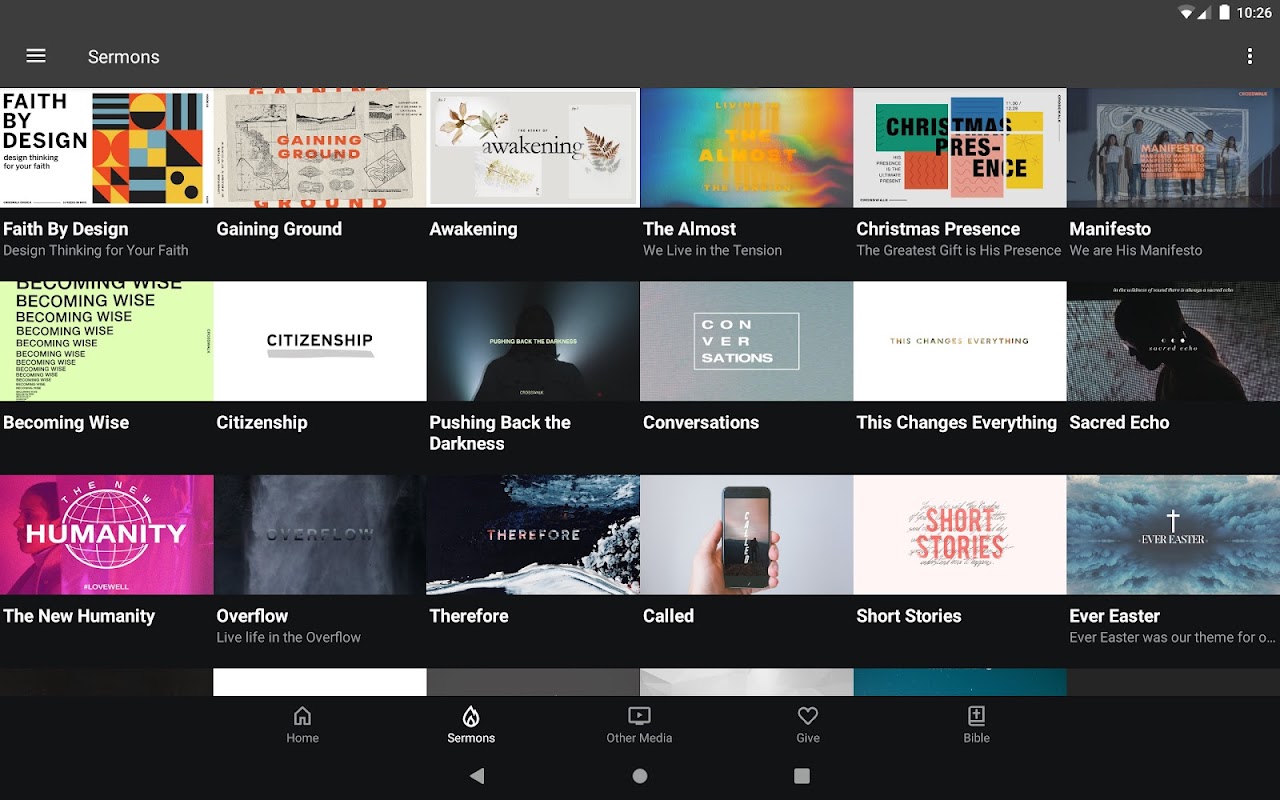Screen dimensions: 1280x800
Task: Tap "Live life in the Overflow" subtitle
Action: [x=289, y=638]
